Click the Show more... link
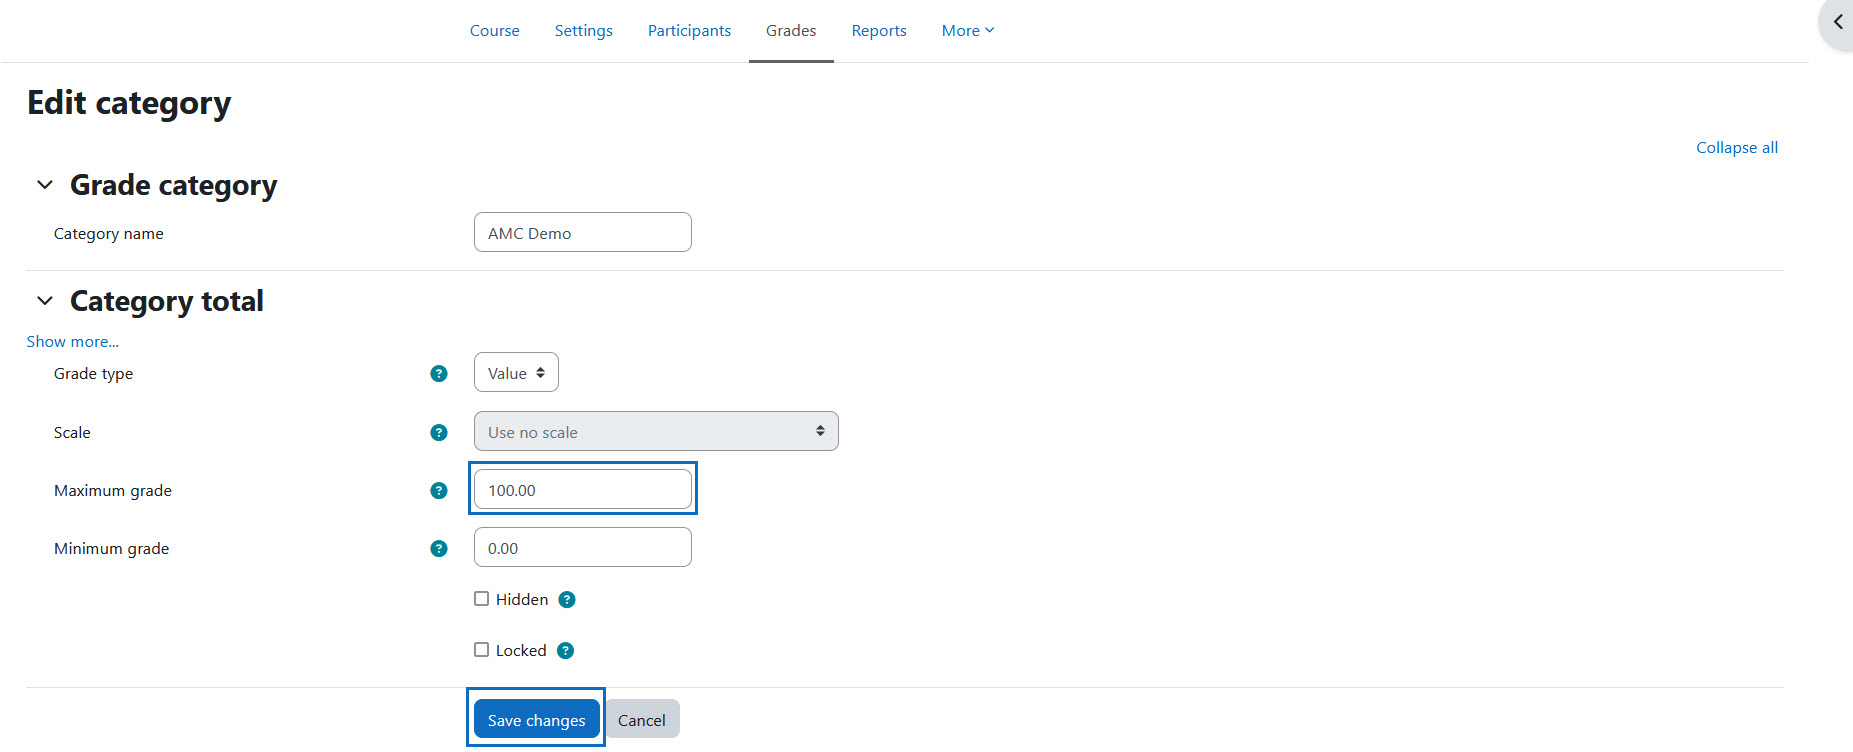The image size is (1853, 752). click(x=72, y=341)
